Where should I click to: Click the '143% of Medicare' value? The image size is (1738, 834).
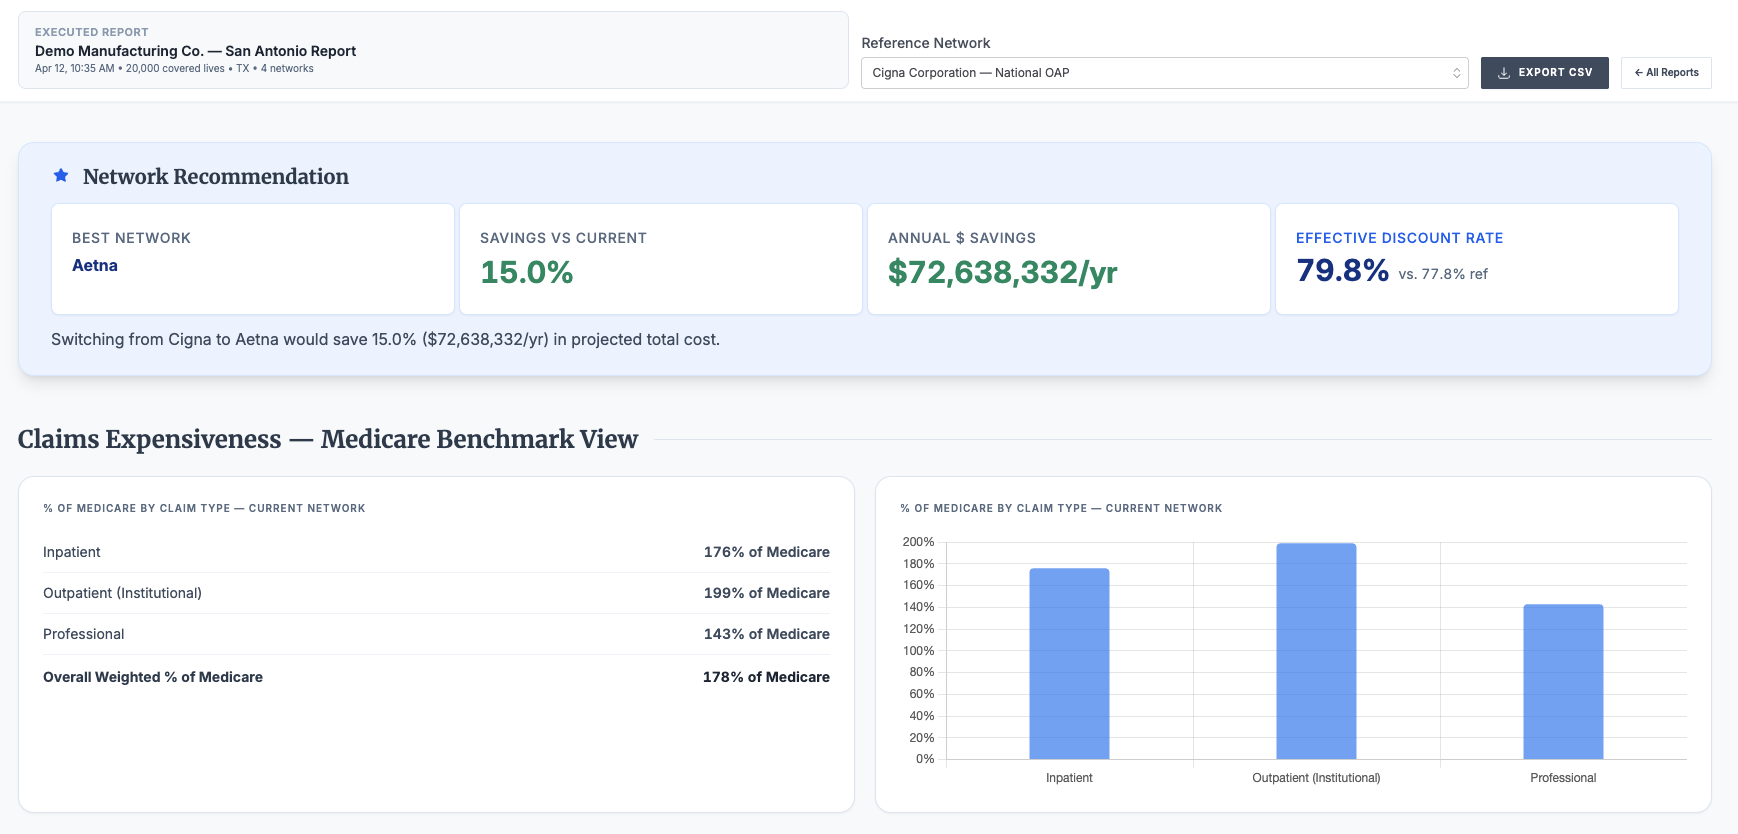767,634
